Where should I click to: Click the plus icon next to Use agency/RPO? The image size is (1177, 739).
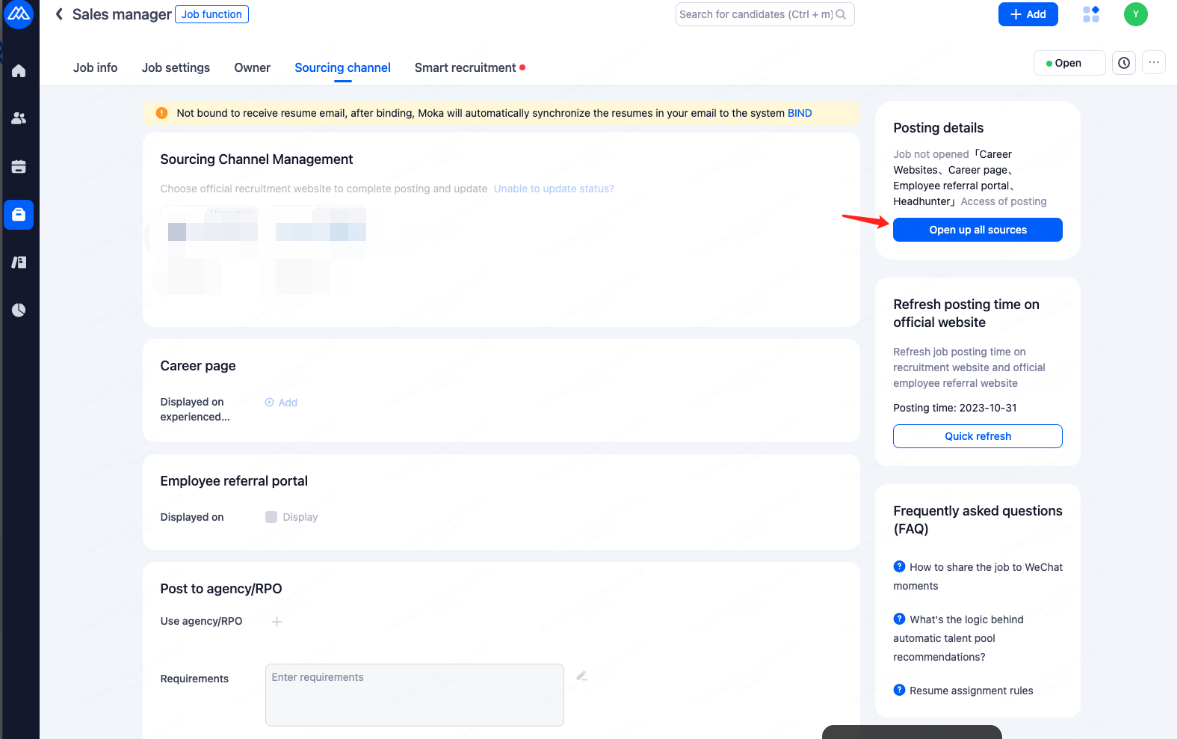(277, 621)
